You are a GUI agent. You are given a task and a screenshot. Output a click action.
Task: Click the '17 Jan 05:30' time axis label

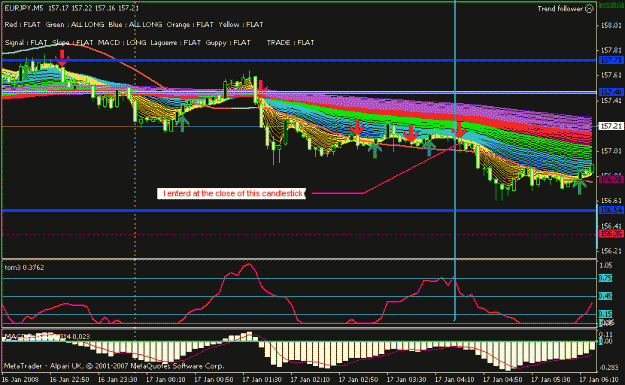point(551,379)
